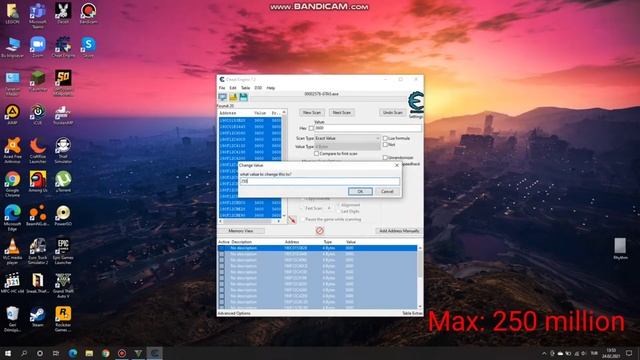
Task: Open the Windows Start menu
Action: click(x=8, y=353)
